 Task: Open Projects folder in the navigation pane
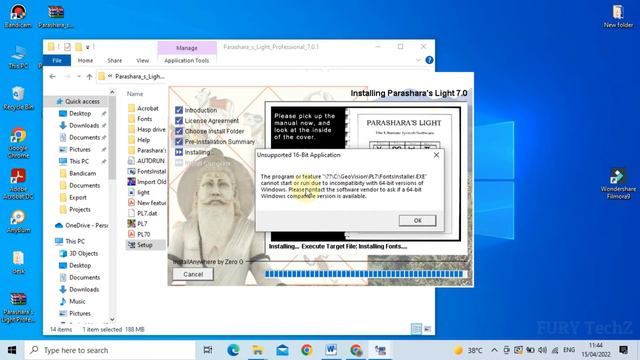coord(80,209)
